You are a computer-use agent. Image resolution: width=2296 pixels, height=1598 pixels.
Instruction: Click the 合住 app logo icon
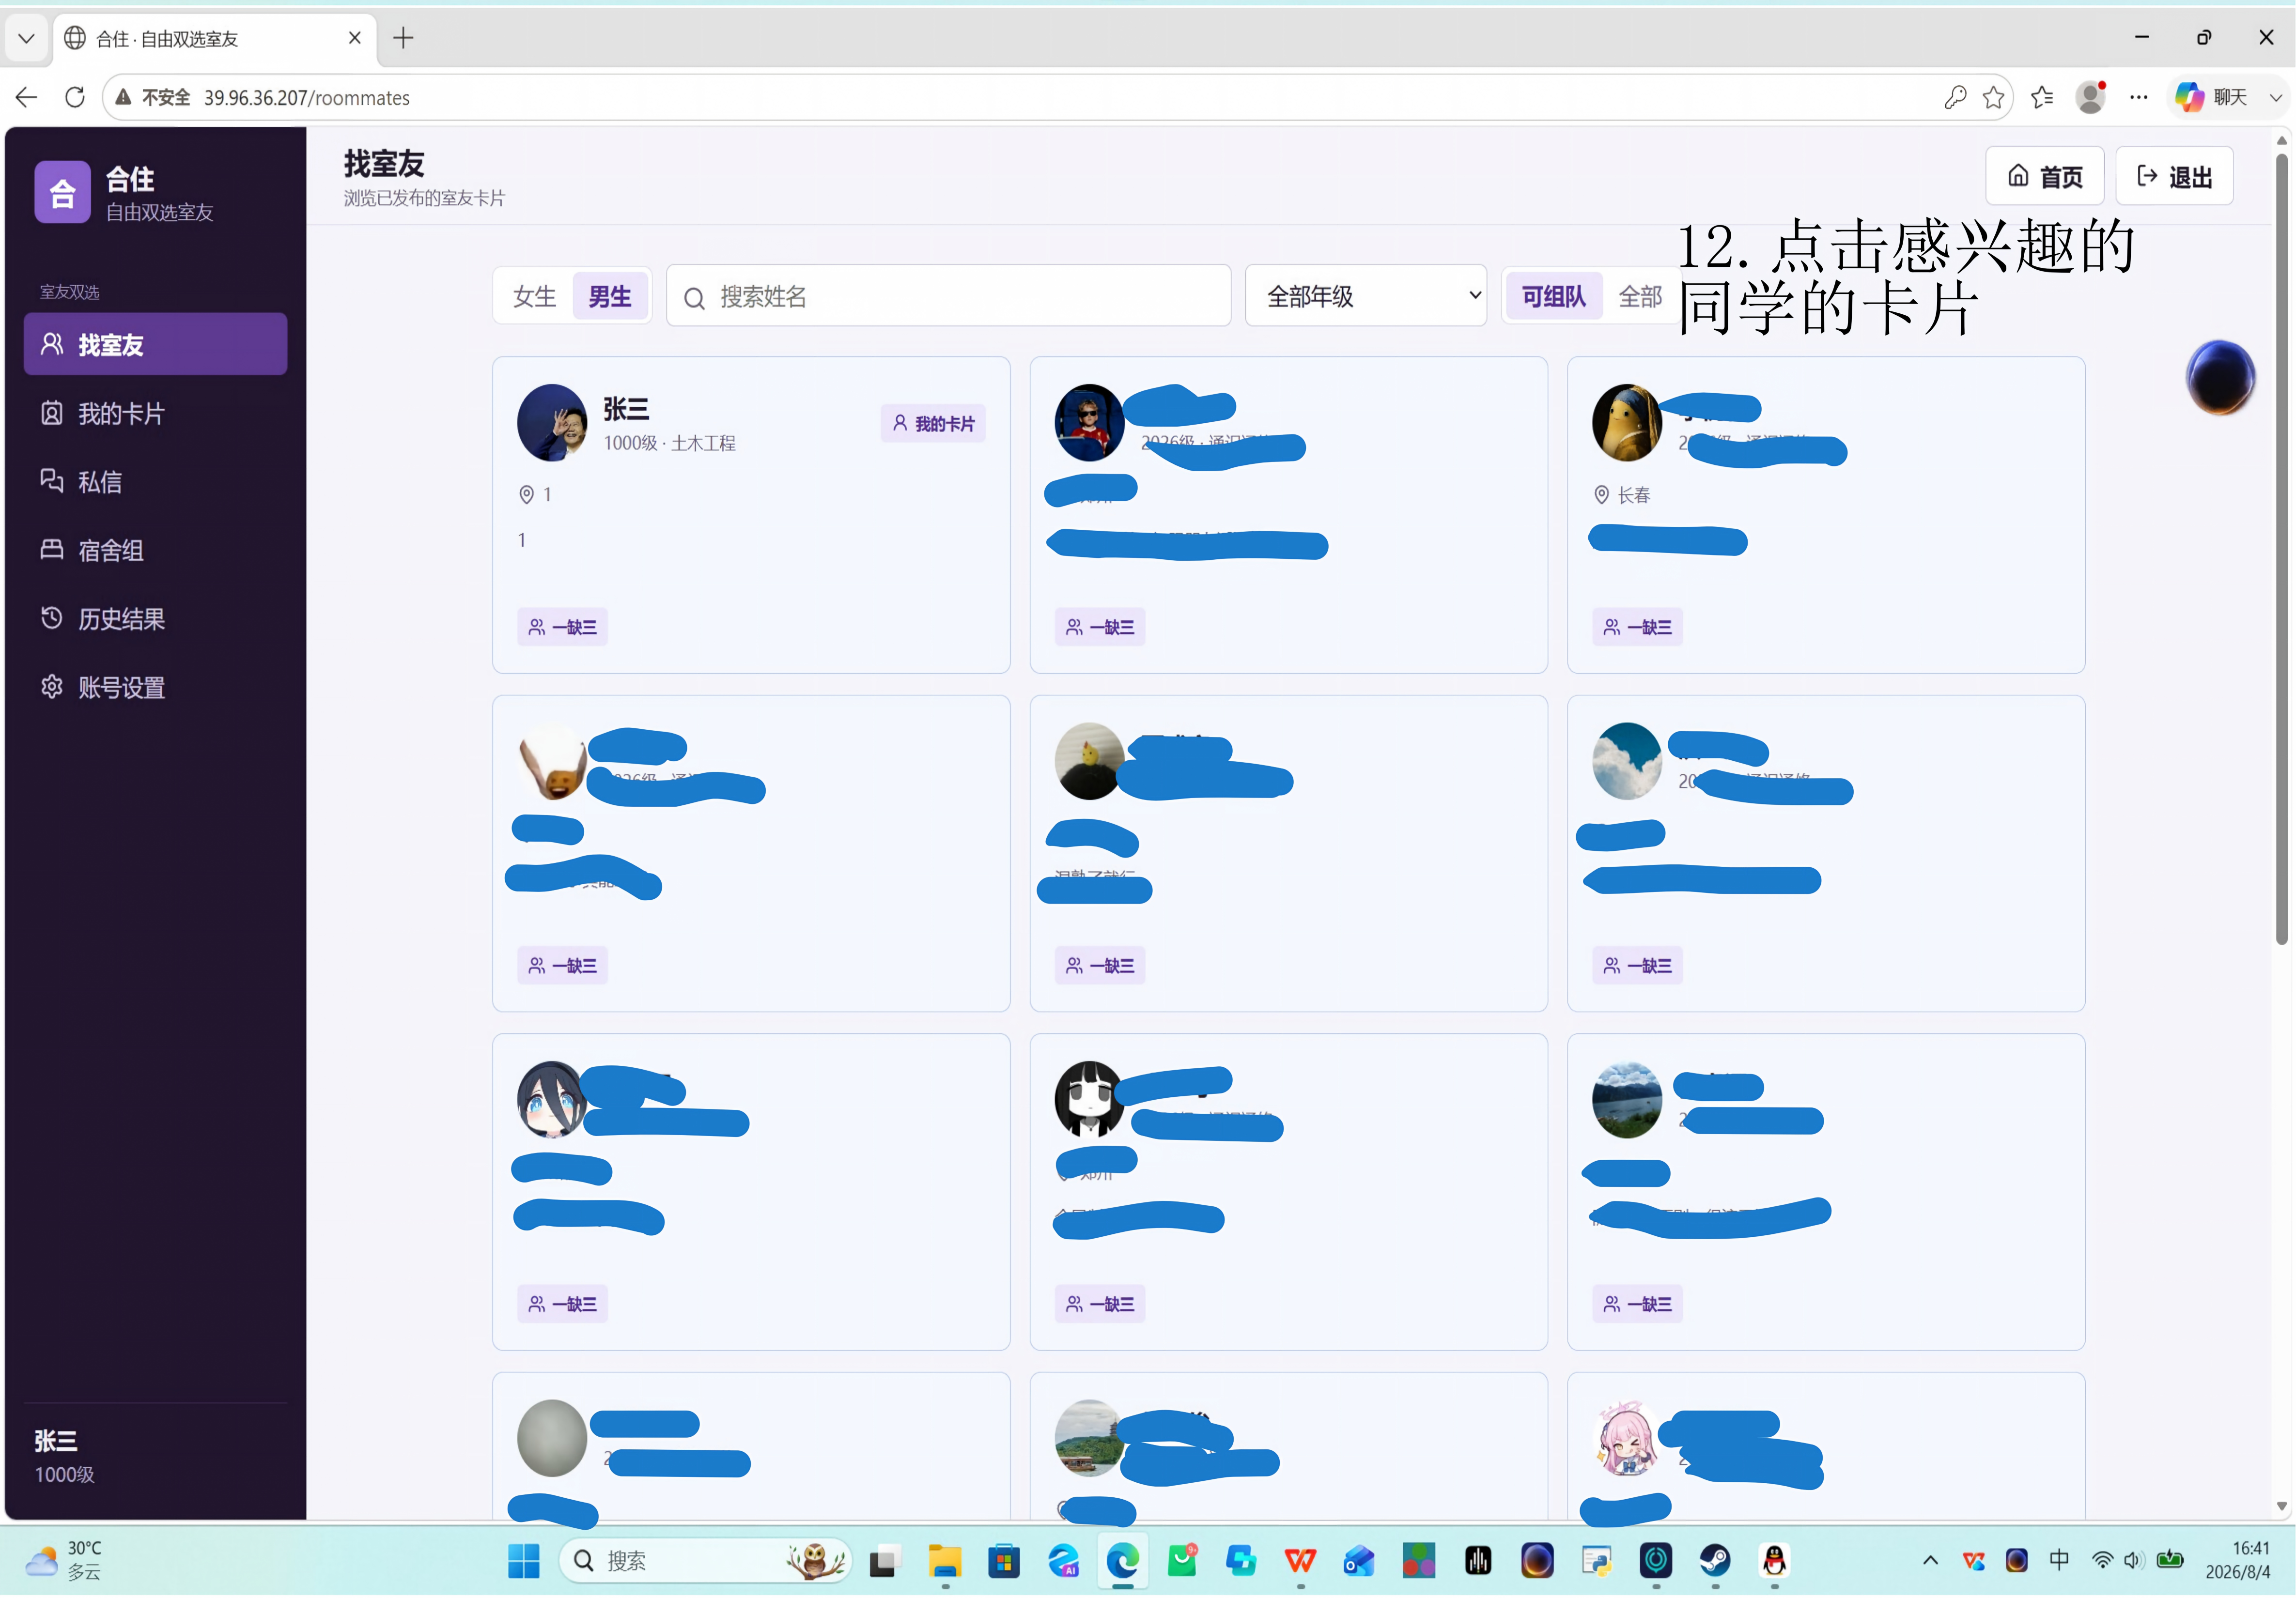point(62,192)
